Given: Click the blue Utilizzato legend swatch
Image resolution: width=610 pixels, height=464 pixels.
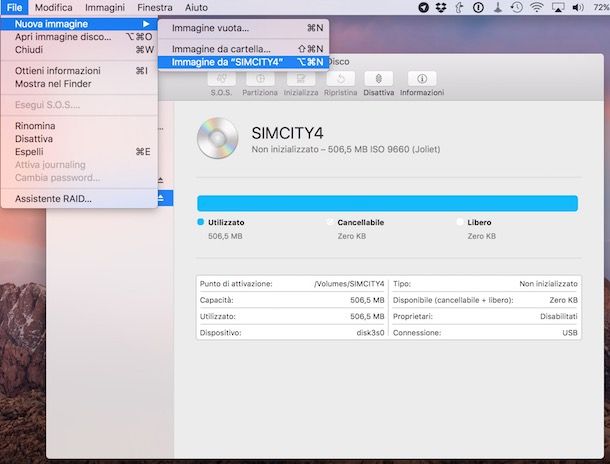Looking at the screenshot, I should (x=200, y=222).
